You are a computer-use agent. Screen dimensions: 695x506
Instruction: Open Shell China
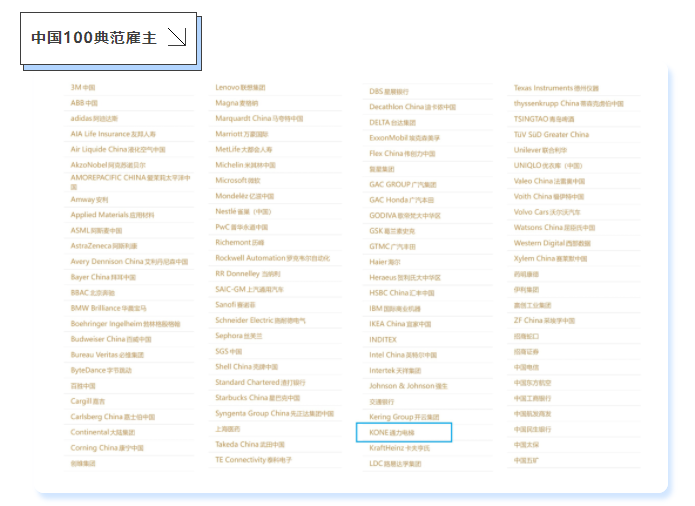[x=246, y=366]
